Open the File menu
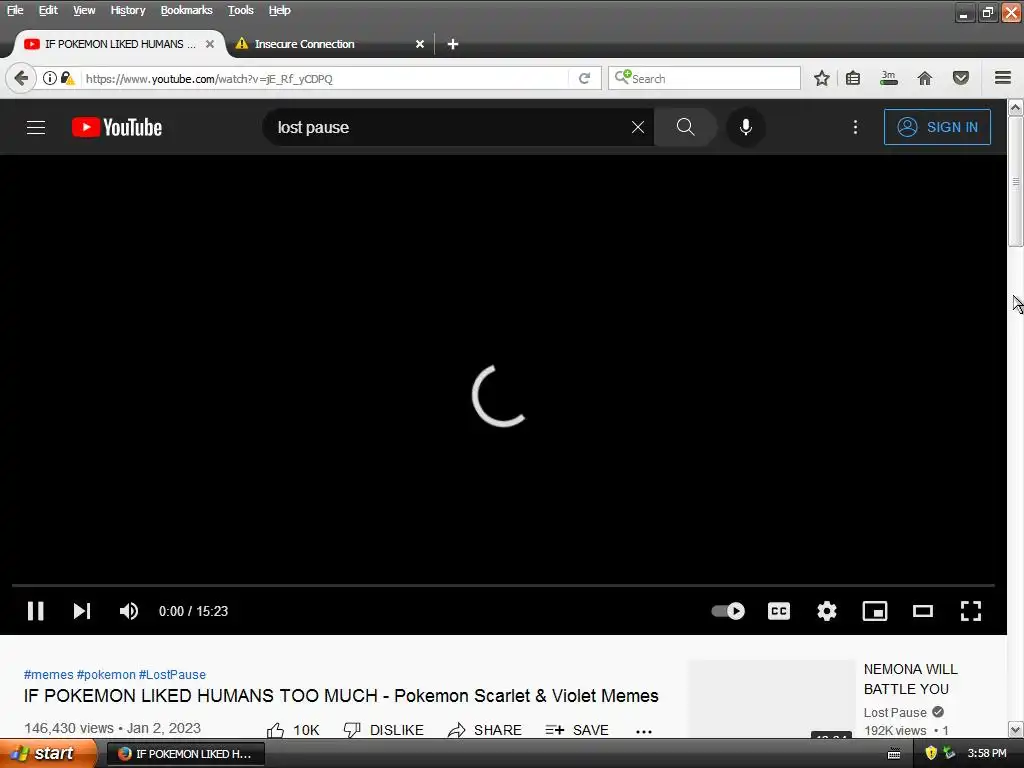The width and height of the screenshot is (1024, 768). tap(15, 10)
